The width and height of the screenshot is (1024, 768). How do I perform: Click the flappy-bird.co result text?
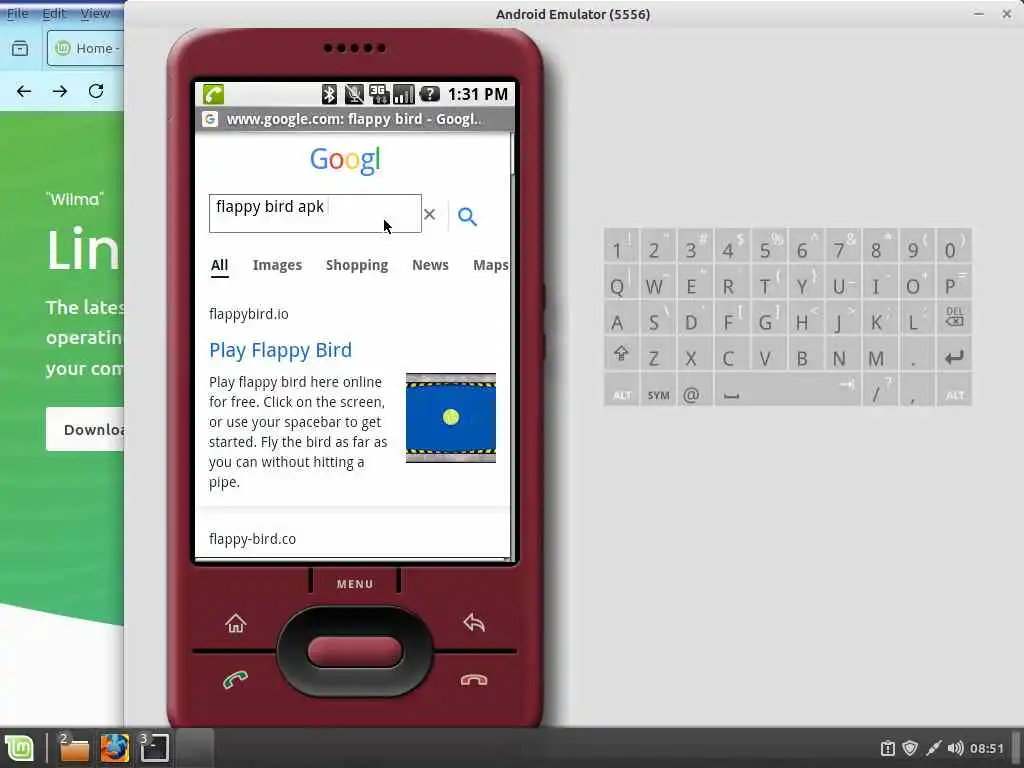[252, 539]
